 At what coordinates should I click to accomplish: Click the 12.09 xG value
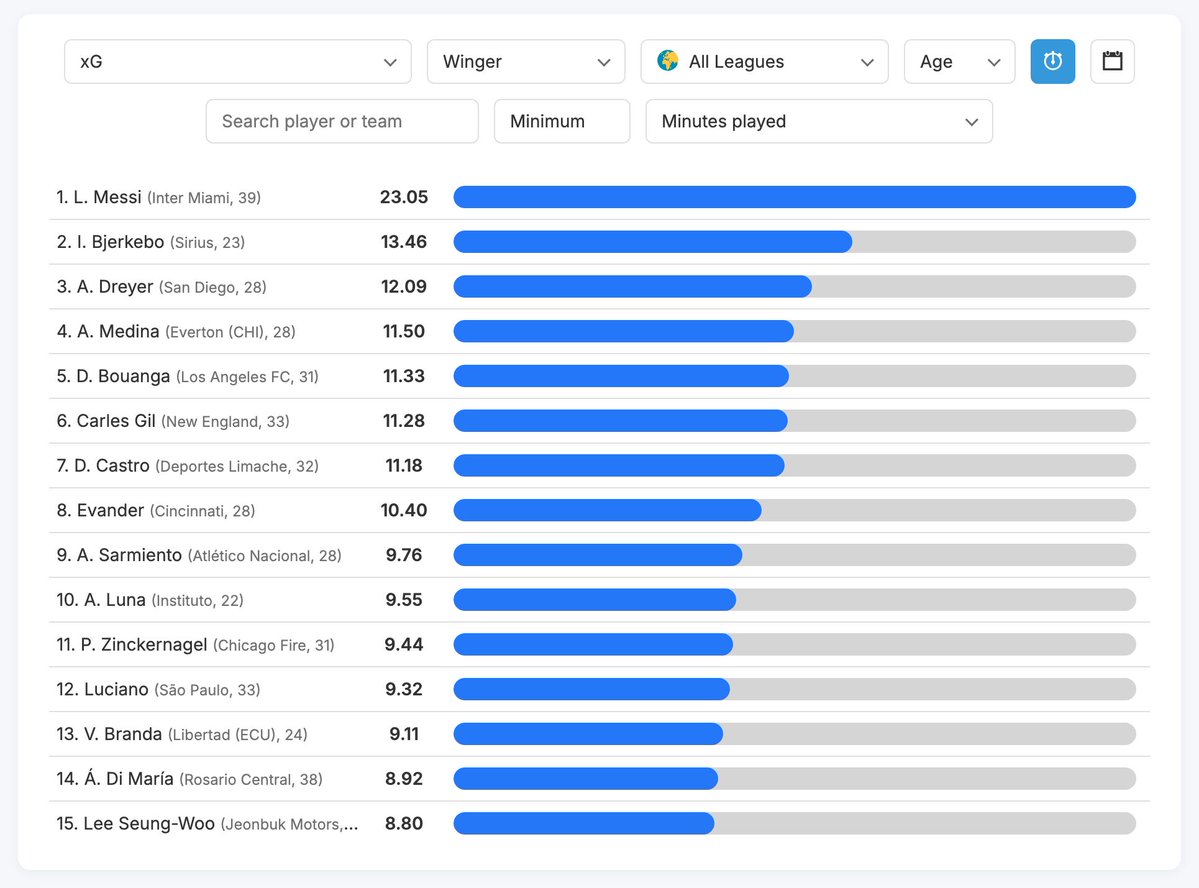coord(404,287)
